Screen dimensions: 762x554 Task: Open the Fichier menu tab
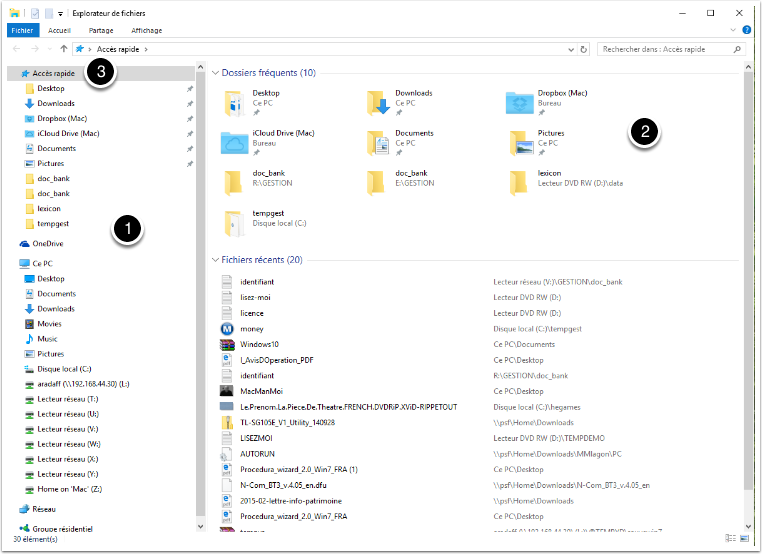click(x=22, y=31)
